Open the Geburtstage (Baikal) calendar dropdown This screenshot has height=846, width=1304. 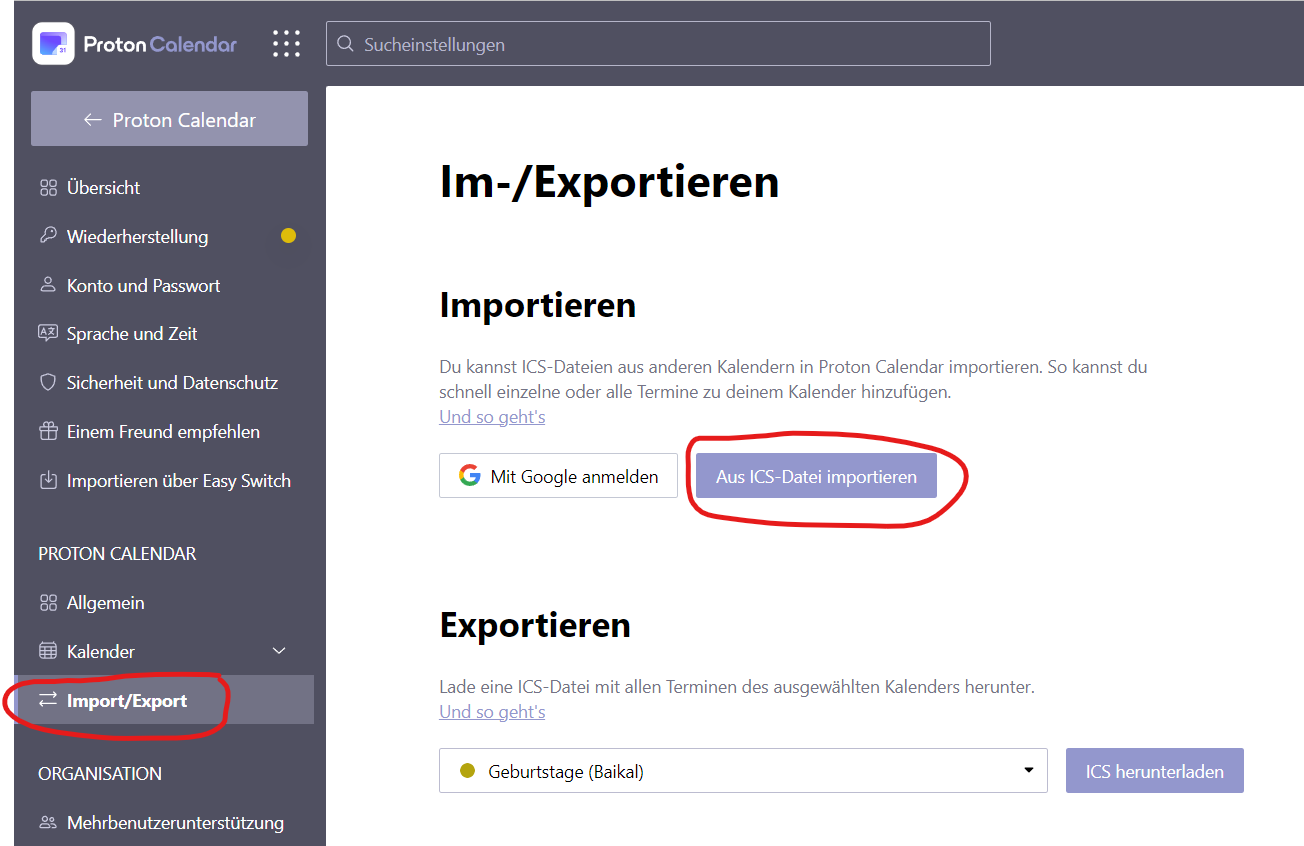tap(743, 771)
